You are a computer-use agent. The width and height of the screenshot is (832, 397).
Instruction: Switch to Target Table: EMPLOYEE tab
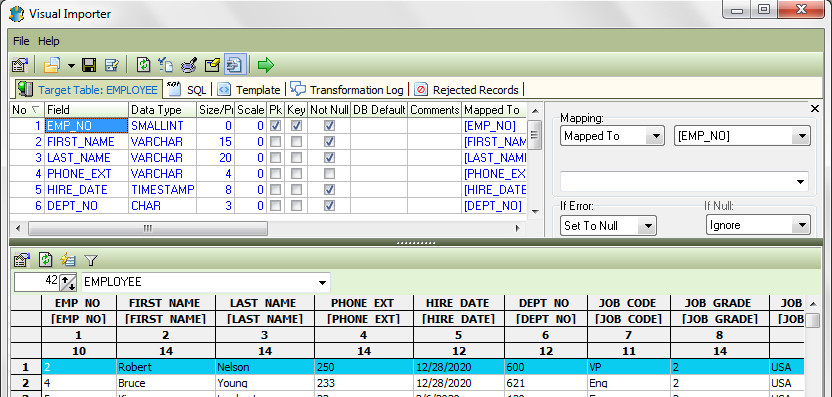[88, 90]
